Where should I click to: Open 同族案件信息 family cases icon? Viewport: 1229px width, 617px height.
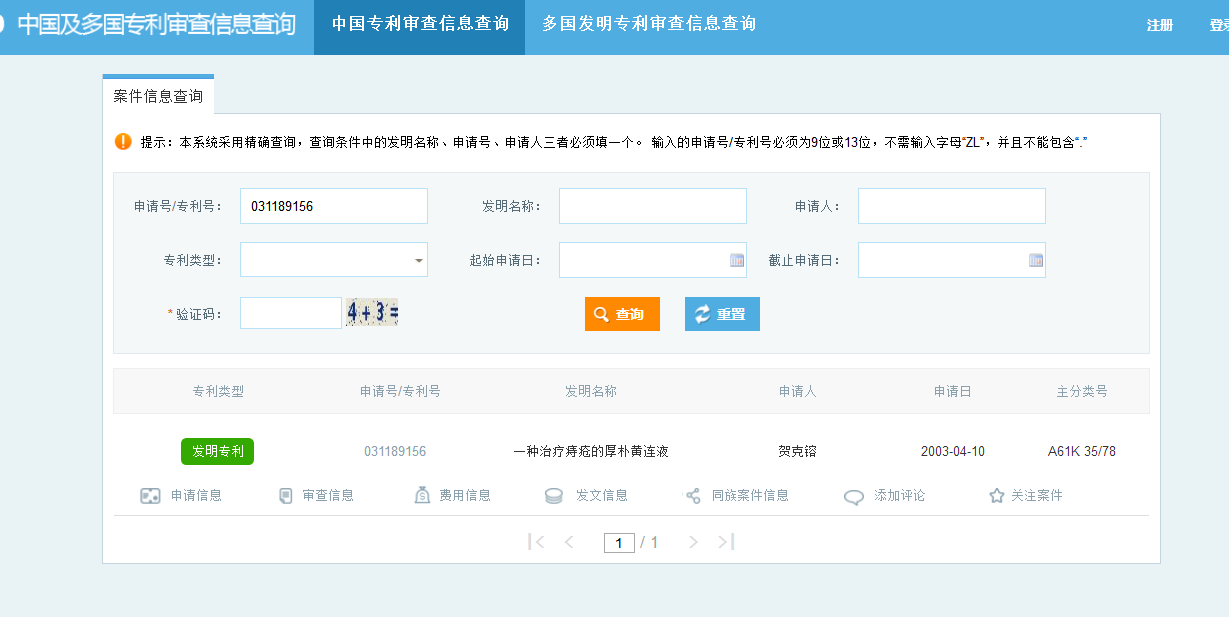click(x=692, y=496)
